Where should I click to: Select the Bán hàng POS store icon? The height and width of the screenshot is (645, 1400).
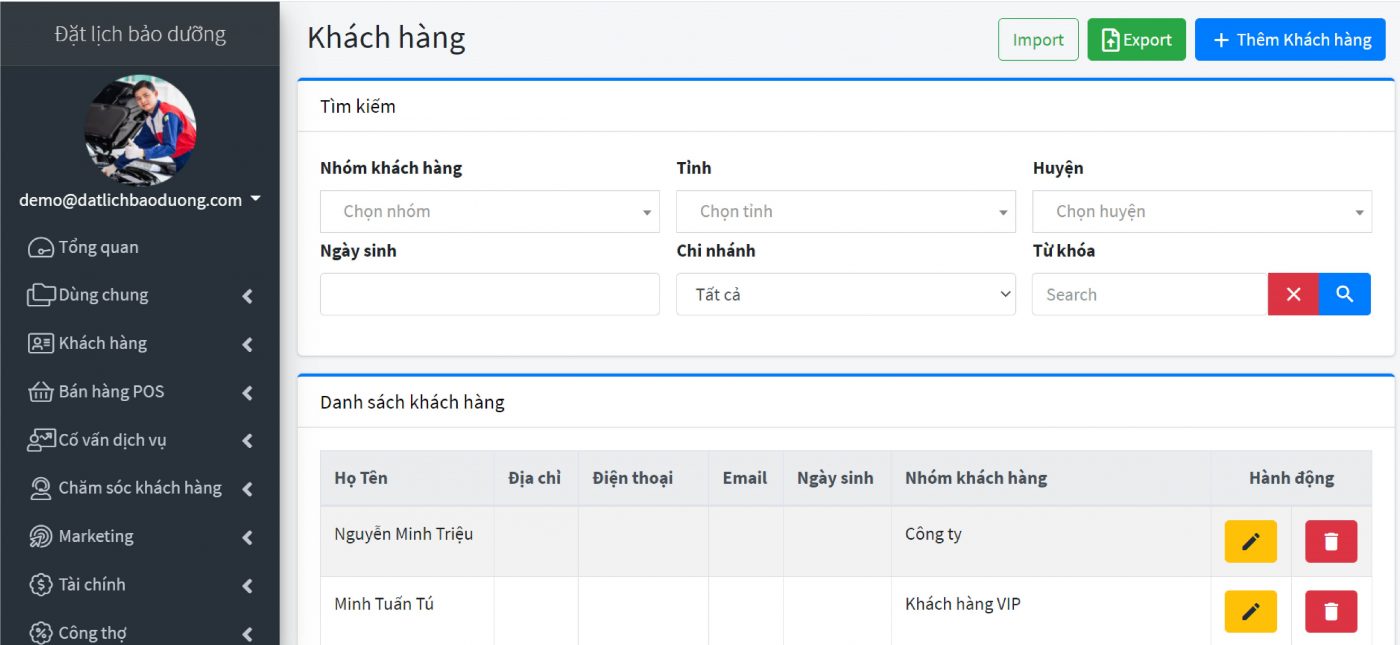point(37,391)
